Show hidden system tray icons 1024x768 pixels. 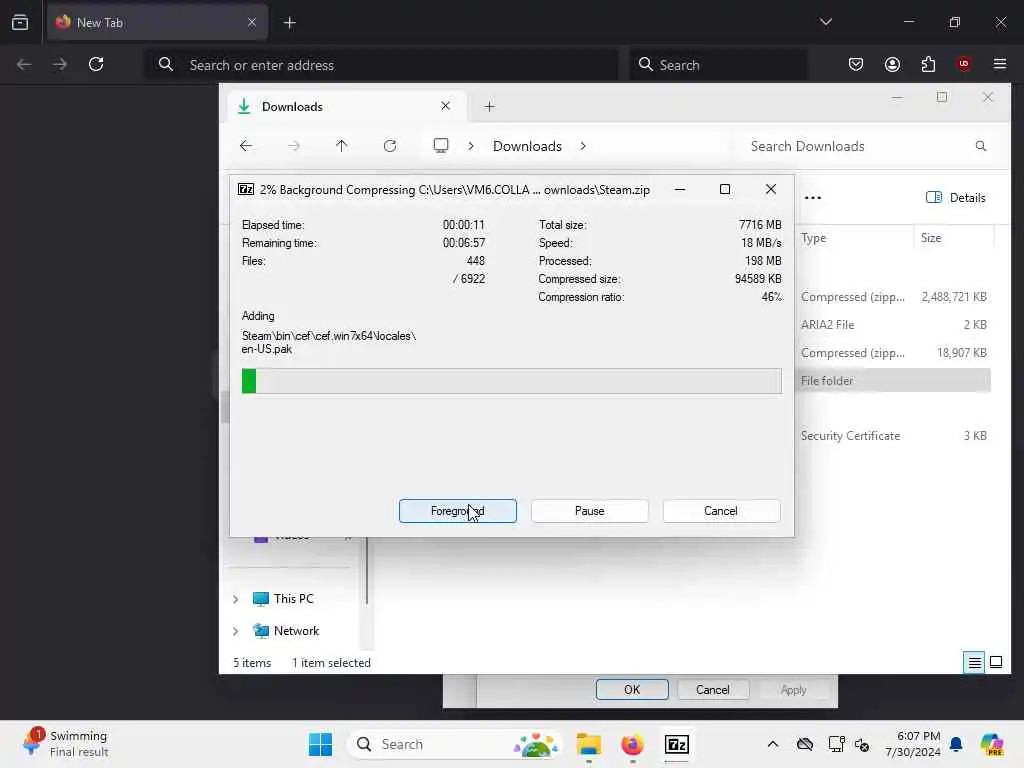(x=773, y=744)
